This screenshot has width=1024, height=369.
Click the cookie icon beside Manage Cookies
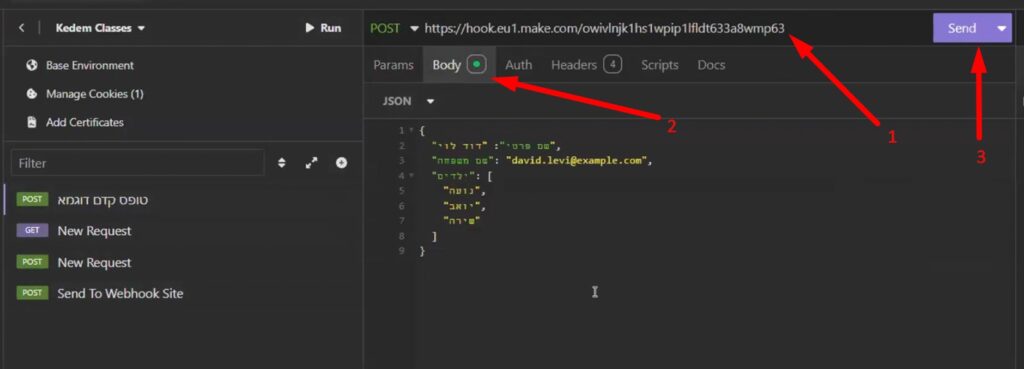(31, 94)
